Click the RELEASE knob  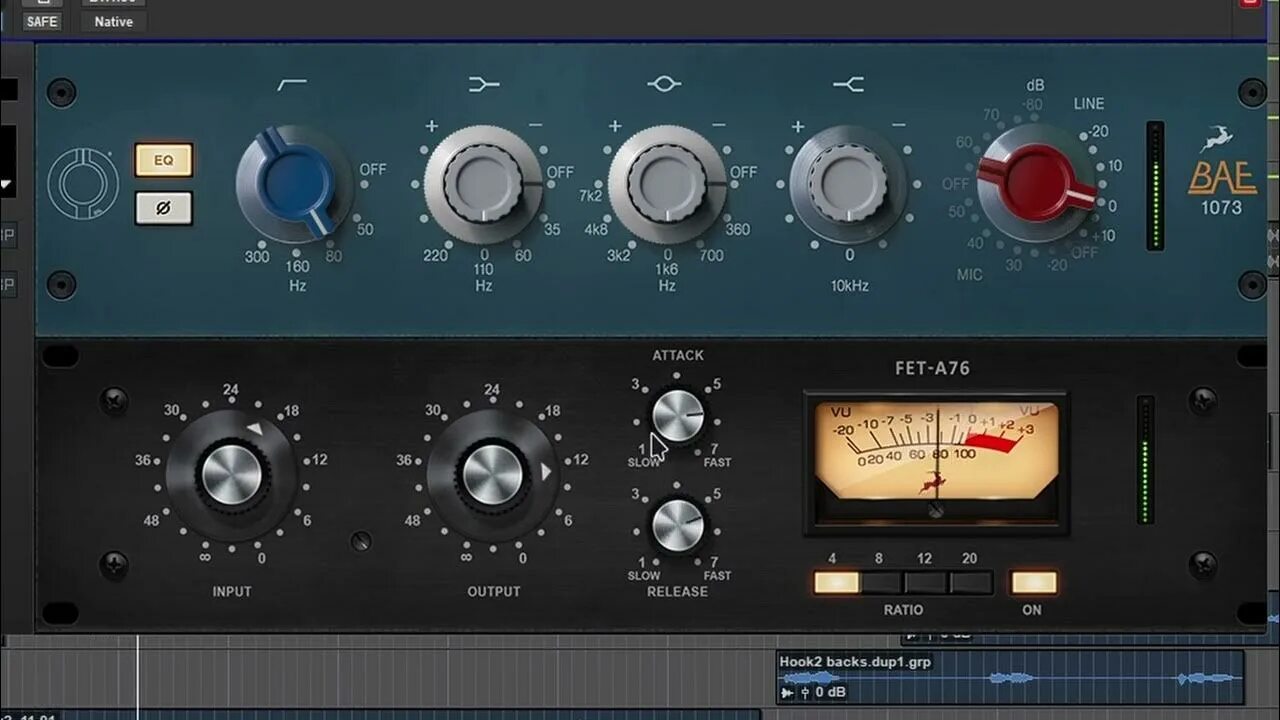[678, 525]
